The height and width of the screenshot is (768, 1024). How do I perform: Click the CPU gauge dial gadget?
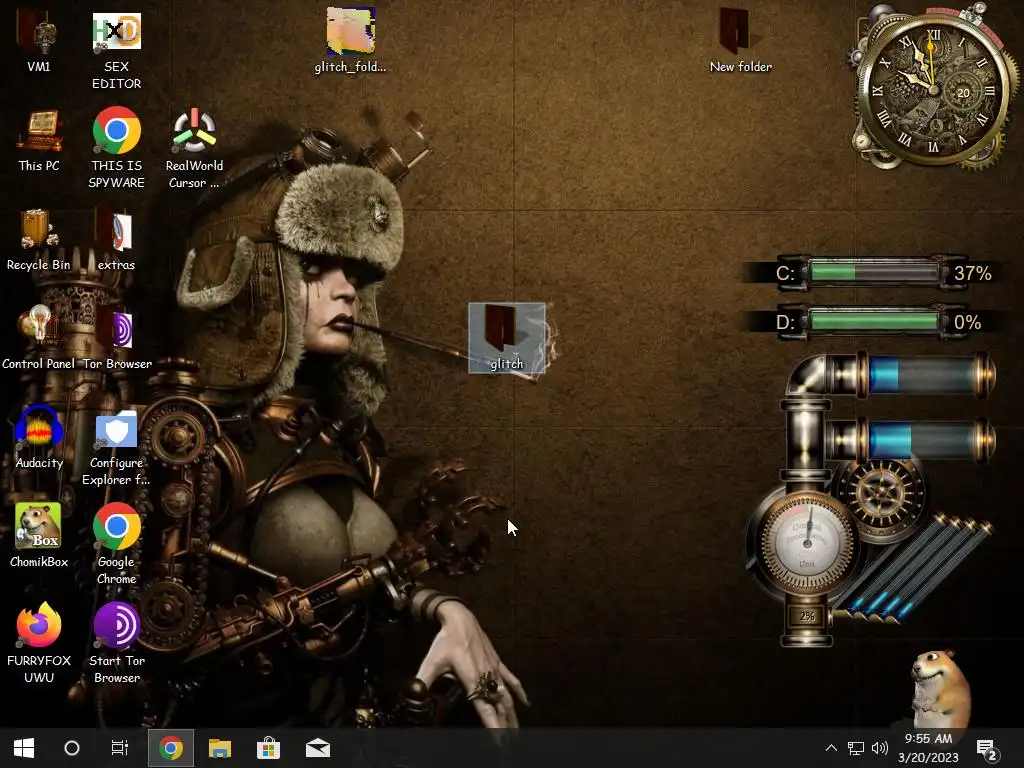pyautogui.click(x=807, y=542)
